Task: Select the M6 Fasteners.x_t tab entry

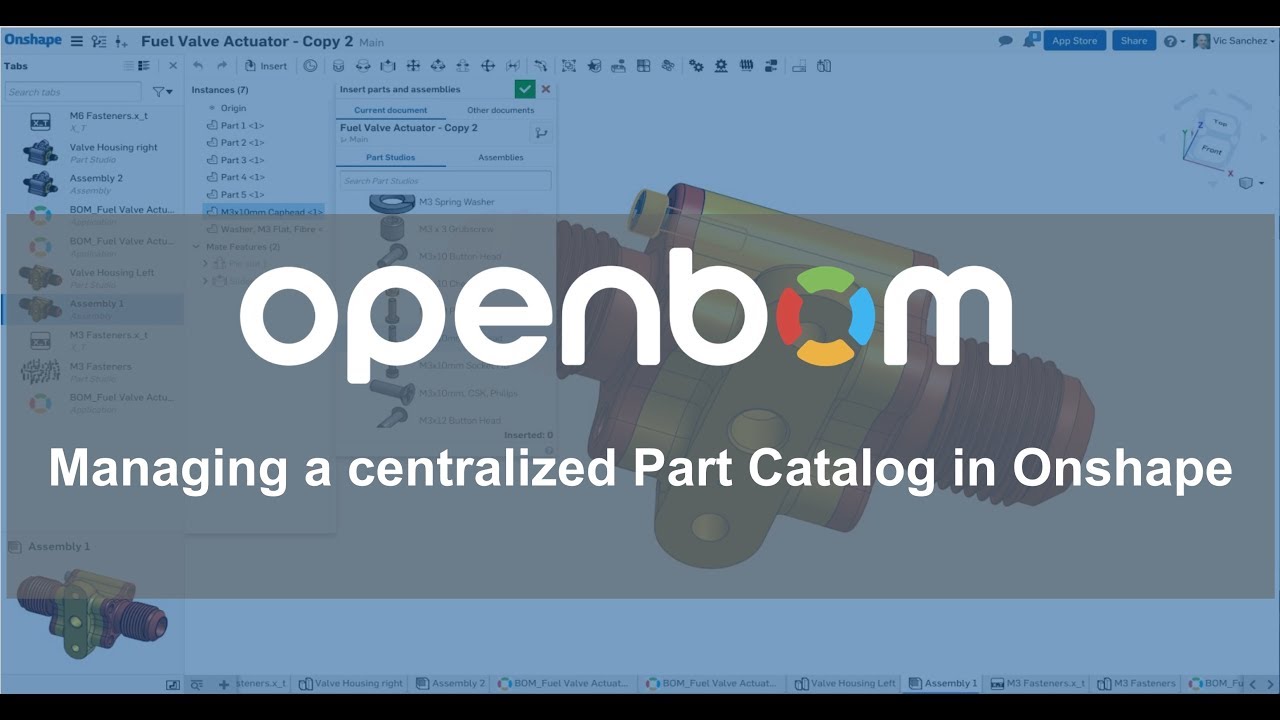Action: (92, 121)
